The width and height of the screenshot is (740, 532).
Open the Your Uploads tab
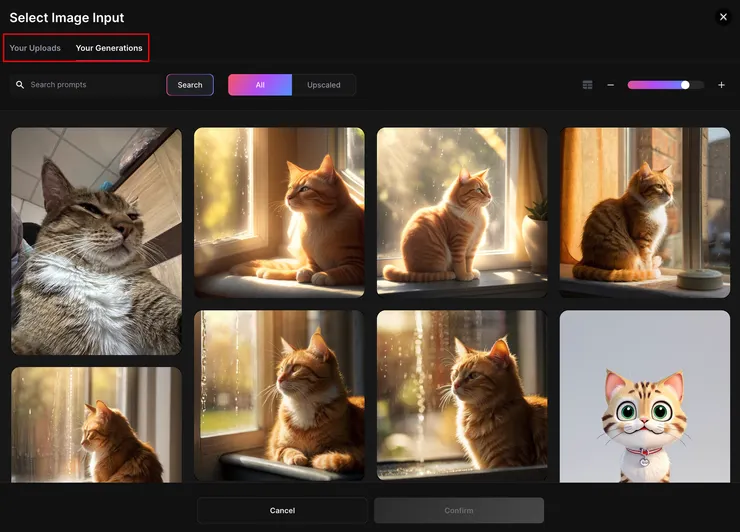pyautogui.click(x=35, y=48)
